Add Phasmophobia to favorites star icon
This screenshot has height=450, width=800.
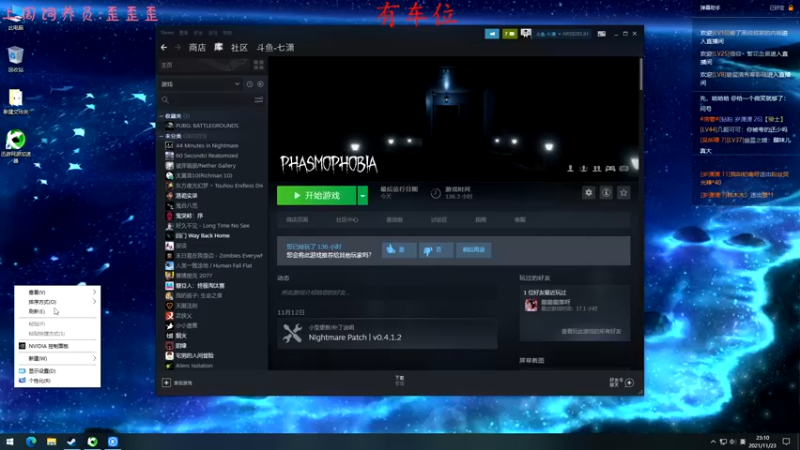[623, 193]
